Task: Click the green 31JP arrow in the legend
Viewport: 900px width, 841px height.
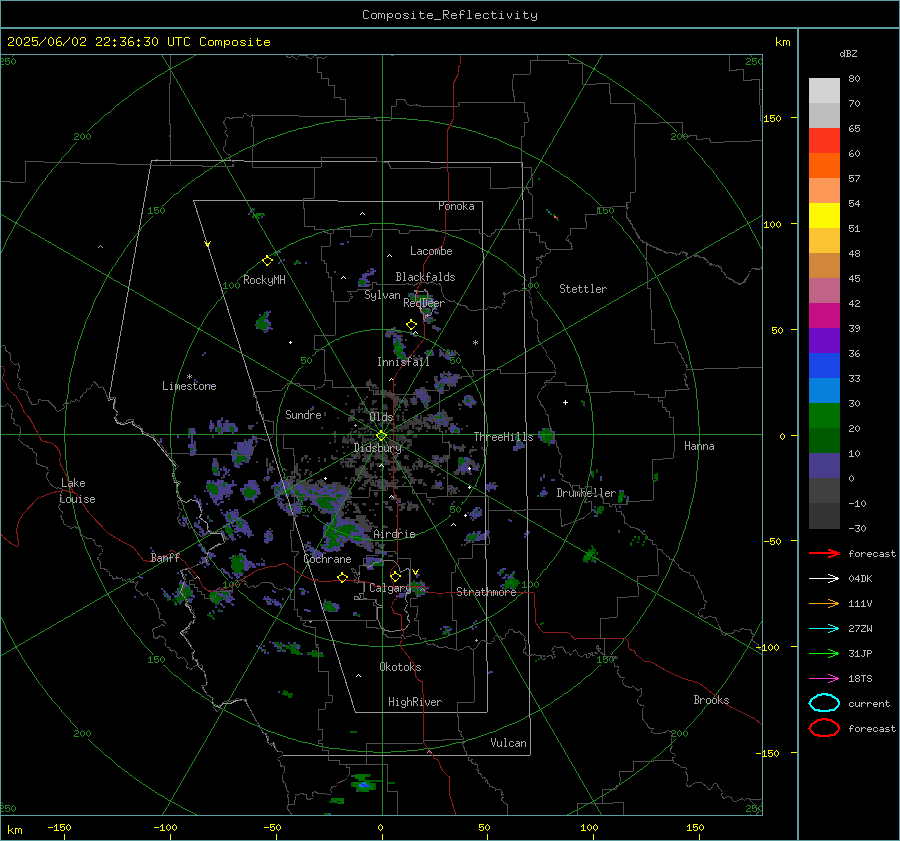Action: click(824, 653)
